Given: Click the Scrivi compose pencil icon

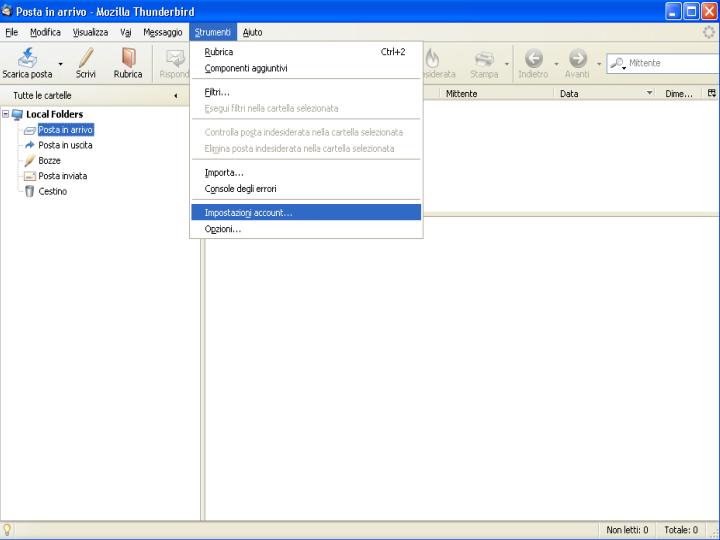Looking at the screenshot, I should coord(86,58).
